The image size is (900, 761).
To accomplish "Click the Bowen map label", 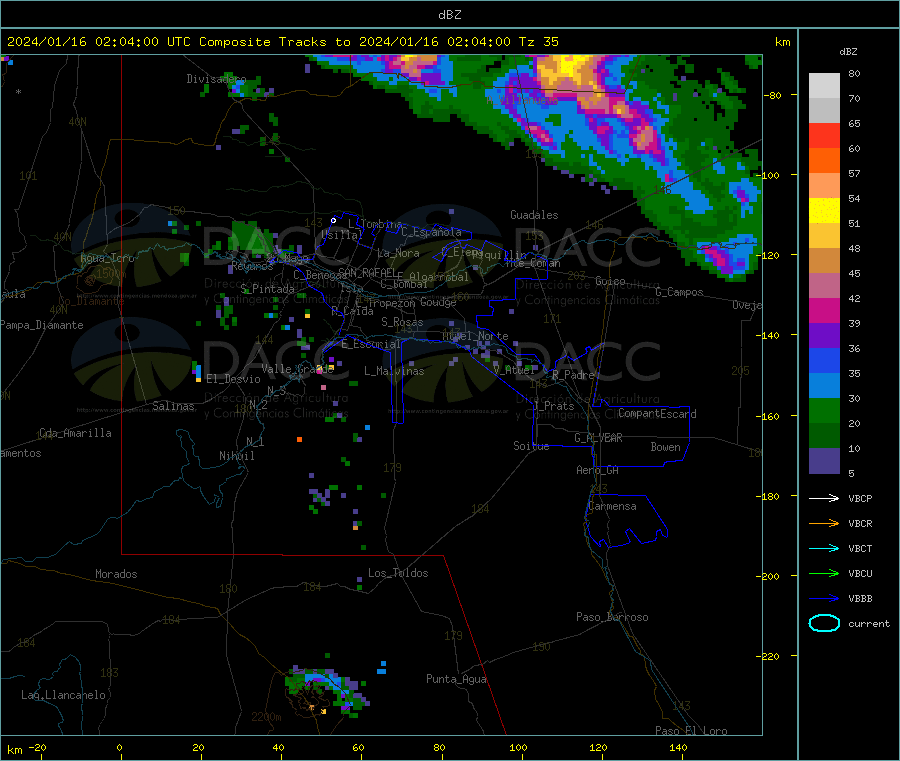I will (665, 447).
